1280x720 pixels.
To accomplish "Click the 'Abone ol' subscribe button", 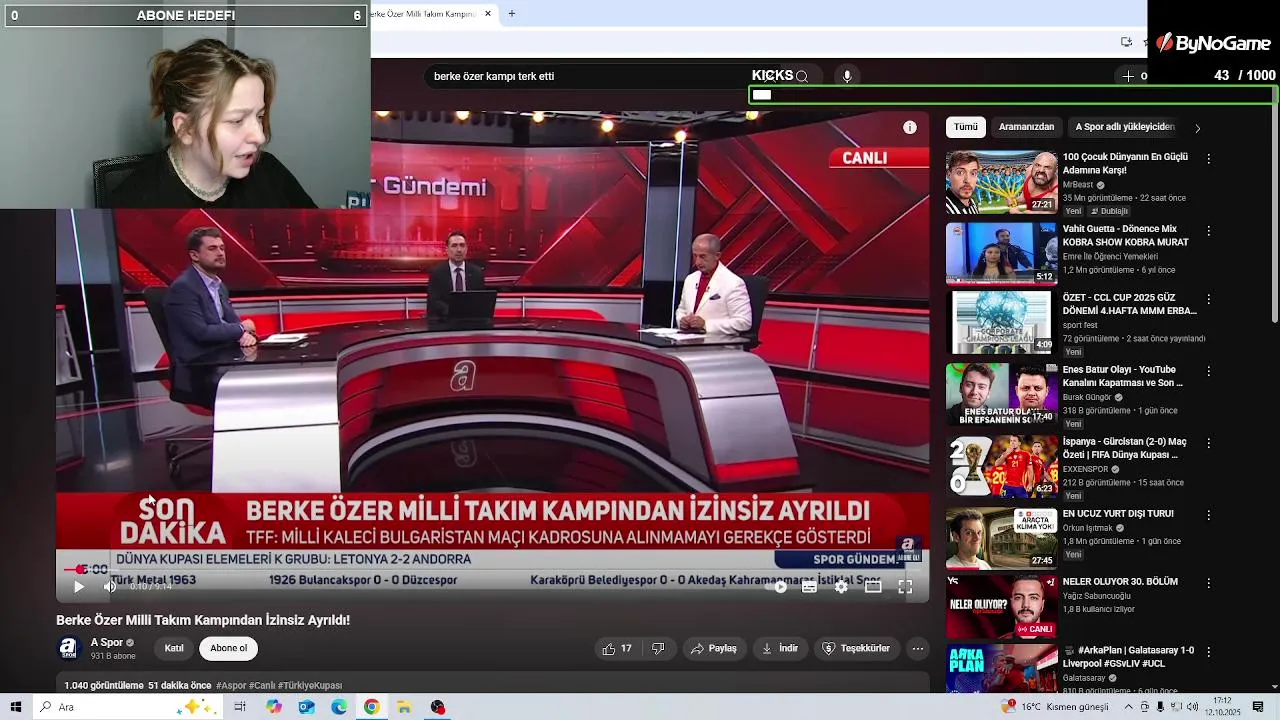I will [x=229, y=648].
